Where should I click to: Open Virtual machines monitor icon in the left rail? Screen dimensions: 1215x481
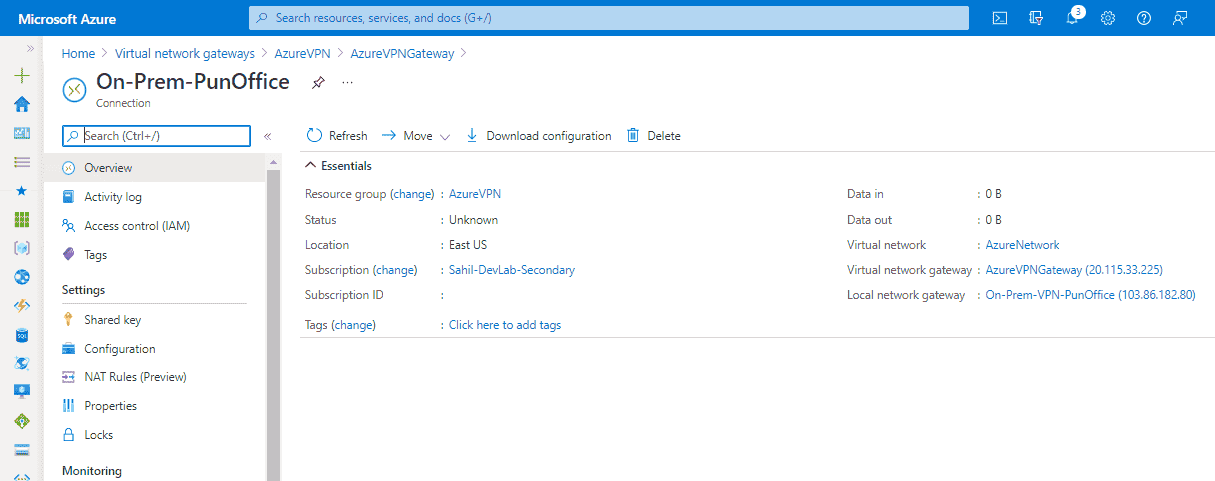click(22, 392)
